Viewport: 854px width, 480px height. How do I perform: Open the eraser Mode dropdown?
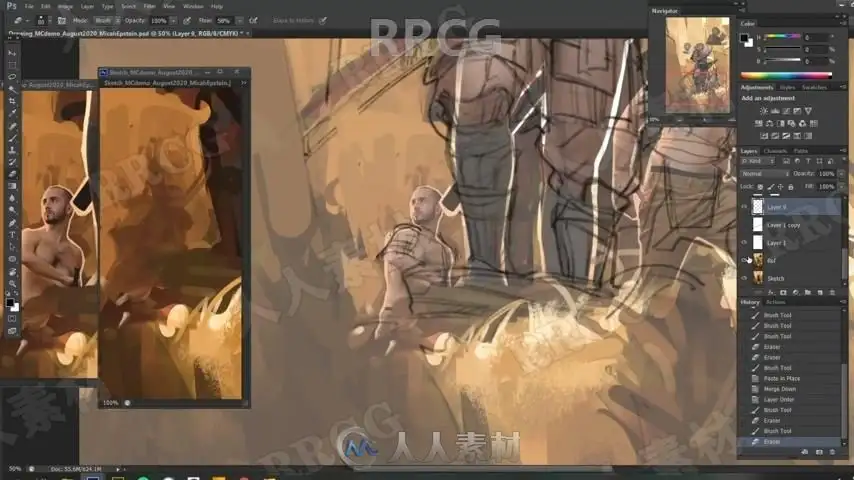[x=107, y=21]
